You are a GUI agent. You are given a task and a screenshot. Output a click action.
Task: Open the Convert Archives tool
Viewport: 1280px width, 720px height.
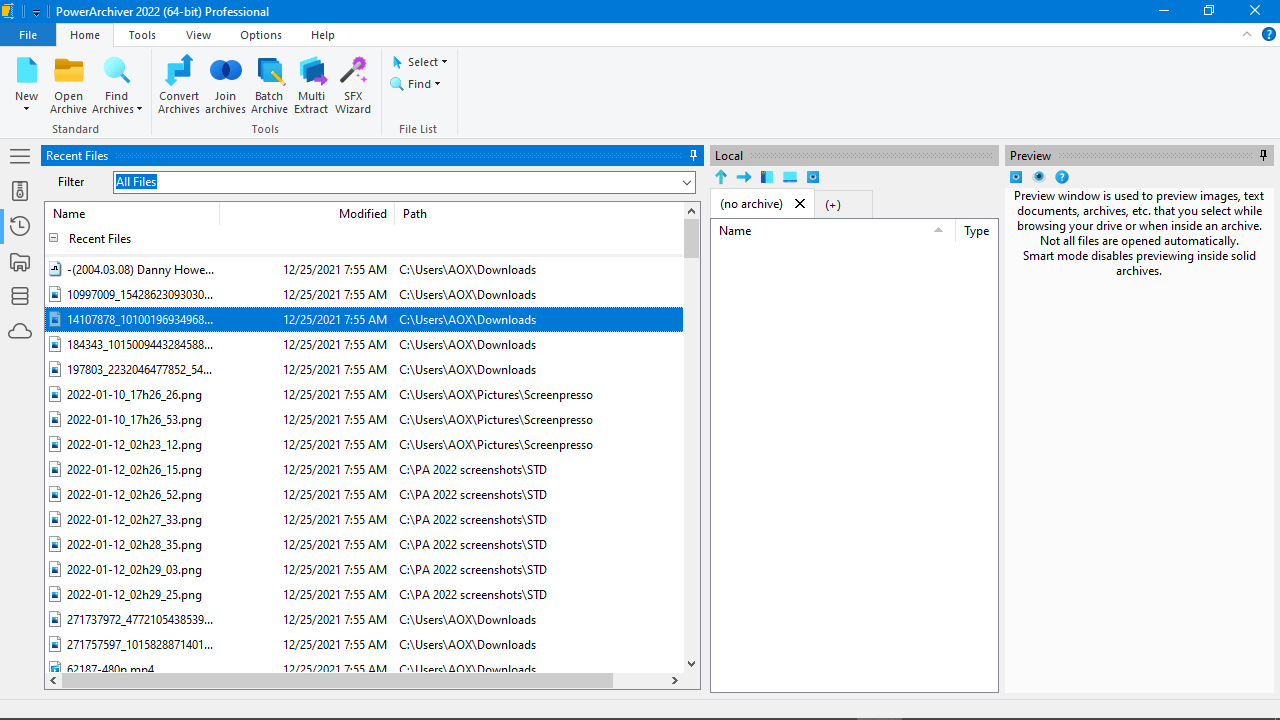179,85
